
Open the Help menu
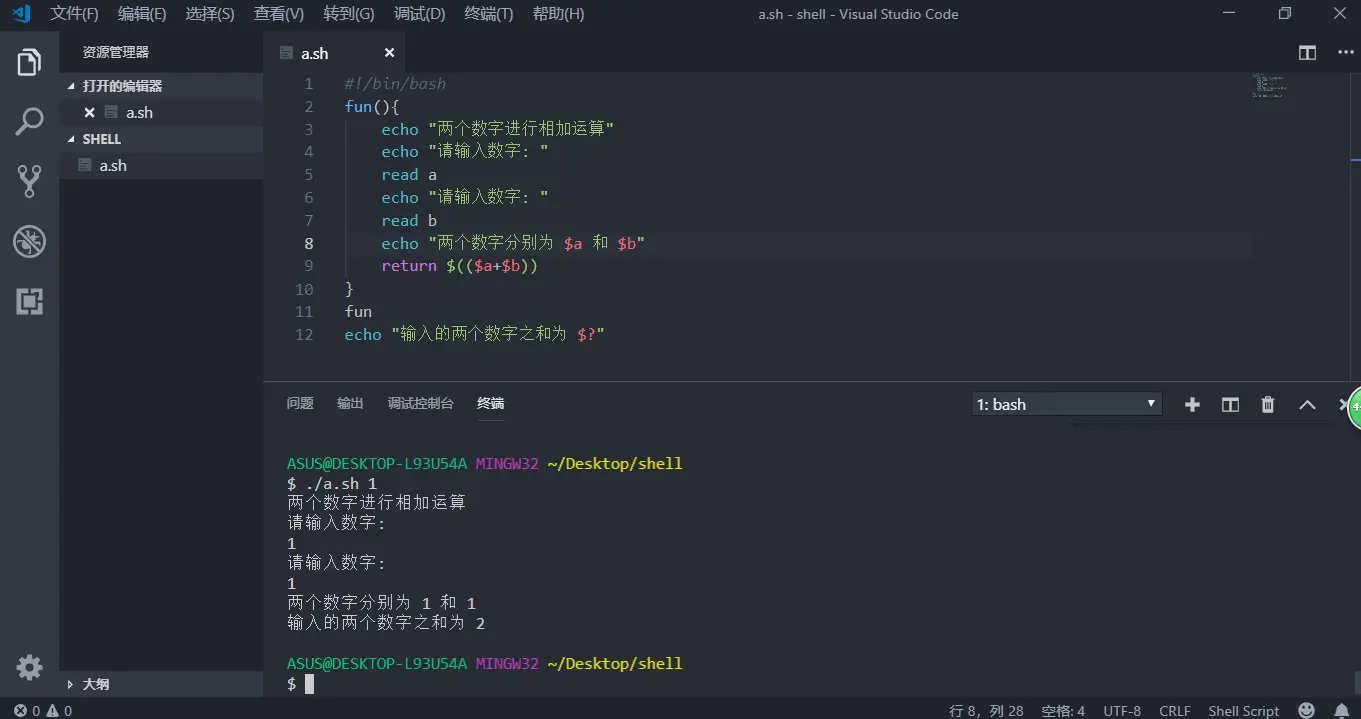click(x=558, y=14)
